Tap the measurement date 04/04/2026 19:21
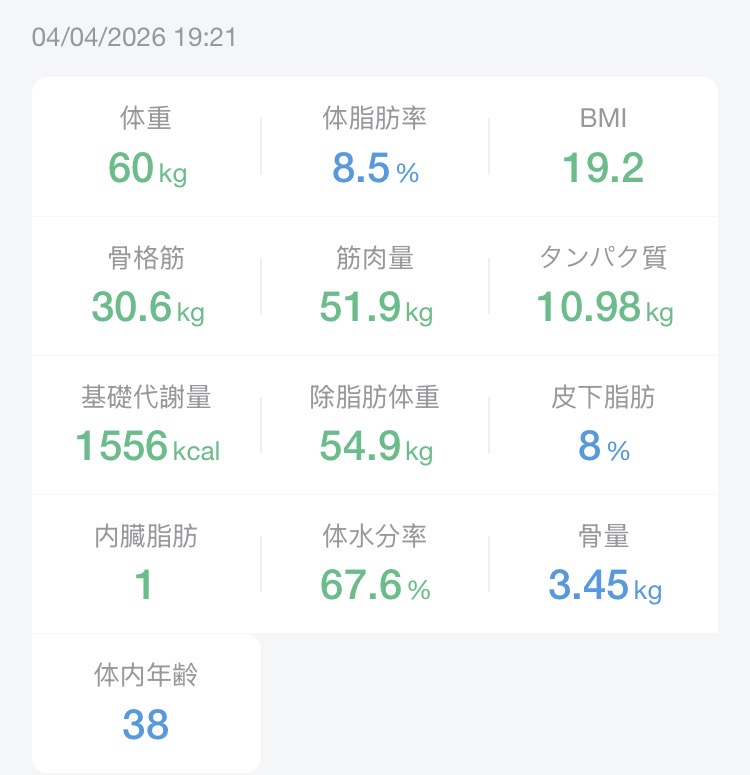The height and width of the screenshot is (775, 750). pos(134,38)
